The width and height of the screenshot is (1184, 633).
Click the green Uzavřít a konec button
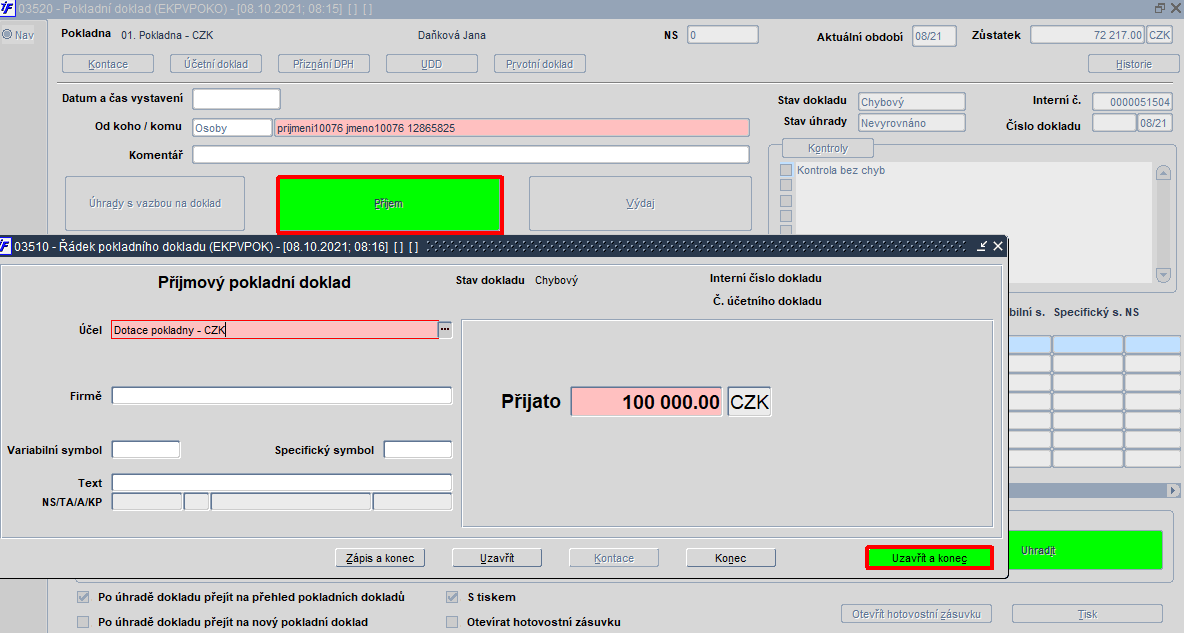pos(929,557)
